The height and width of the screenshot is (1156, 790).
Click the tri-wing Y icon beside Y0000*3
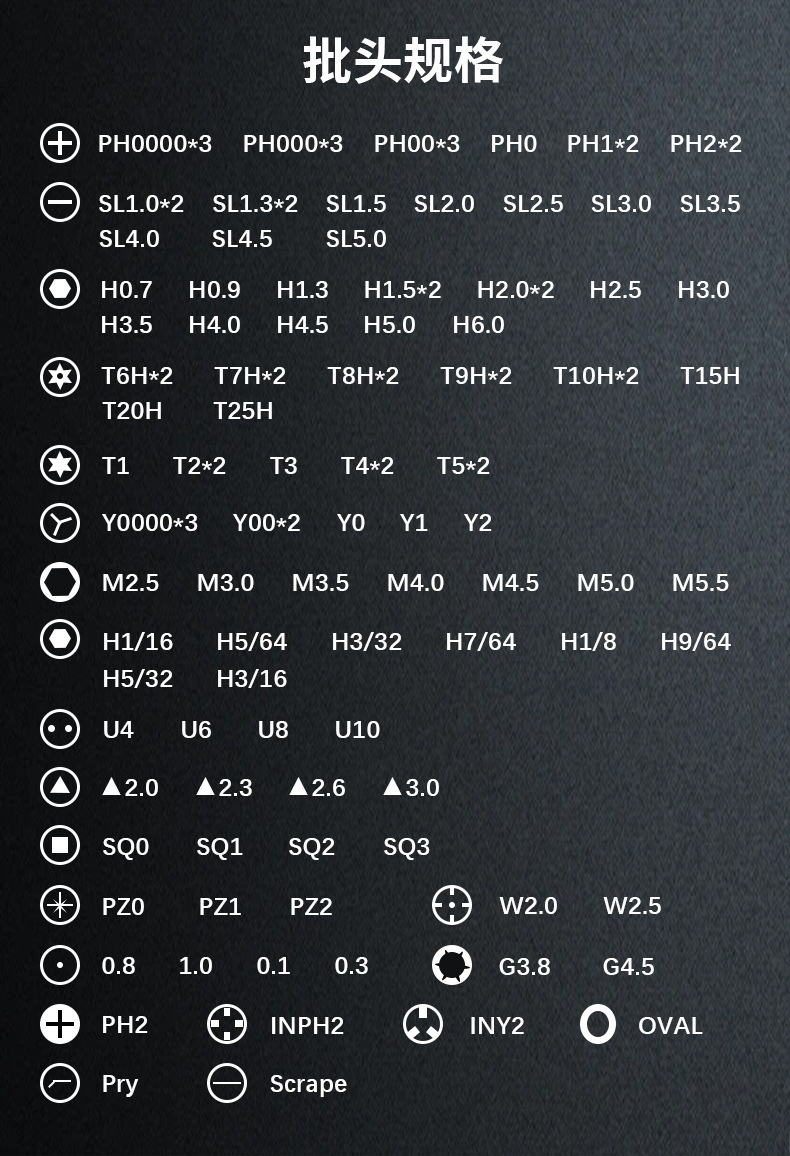[x=60, y=522]
